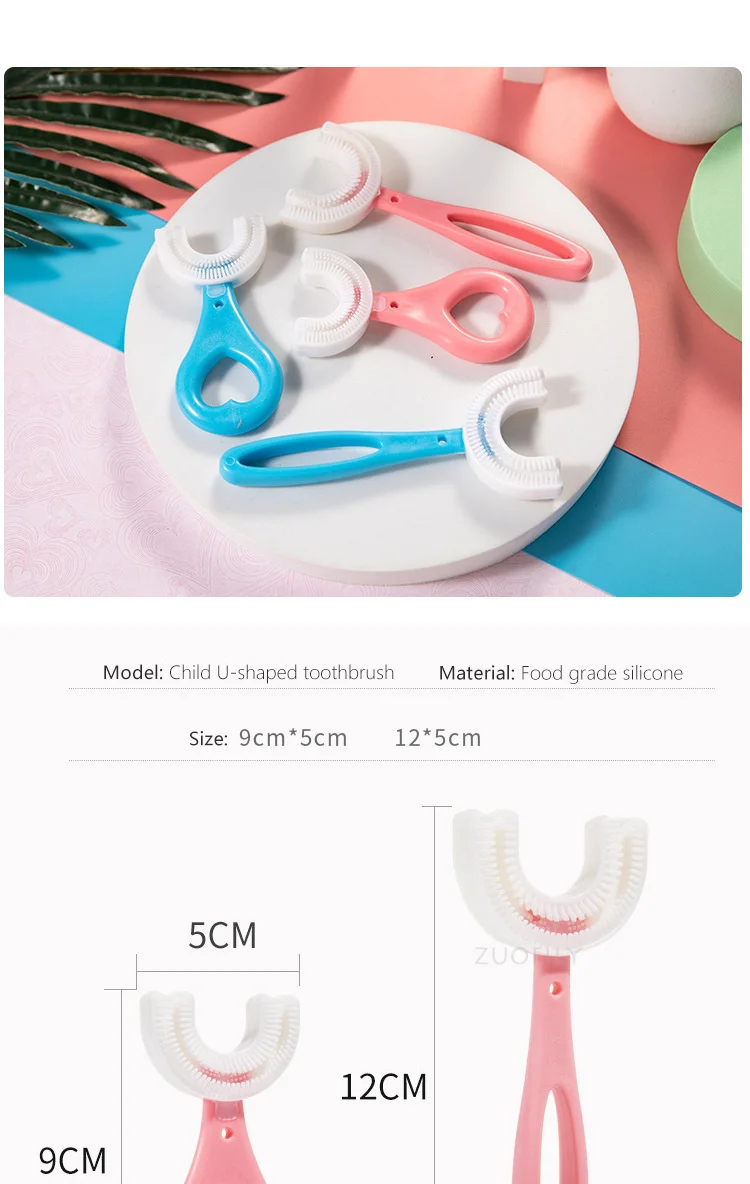This screenshot has height=1184, width=750.
Task: Click the Model: Child U-shaped toothbrush text
Action: [248, 672]
